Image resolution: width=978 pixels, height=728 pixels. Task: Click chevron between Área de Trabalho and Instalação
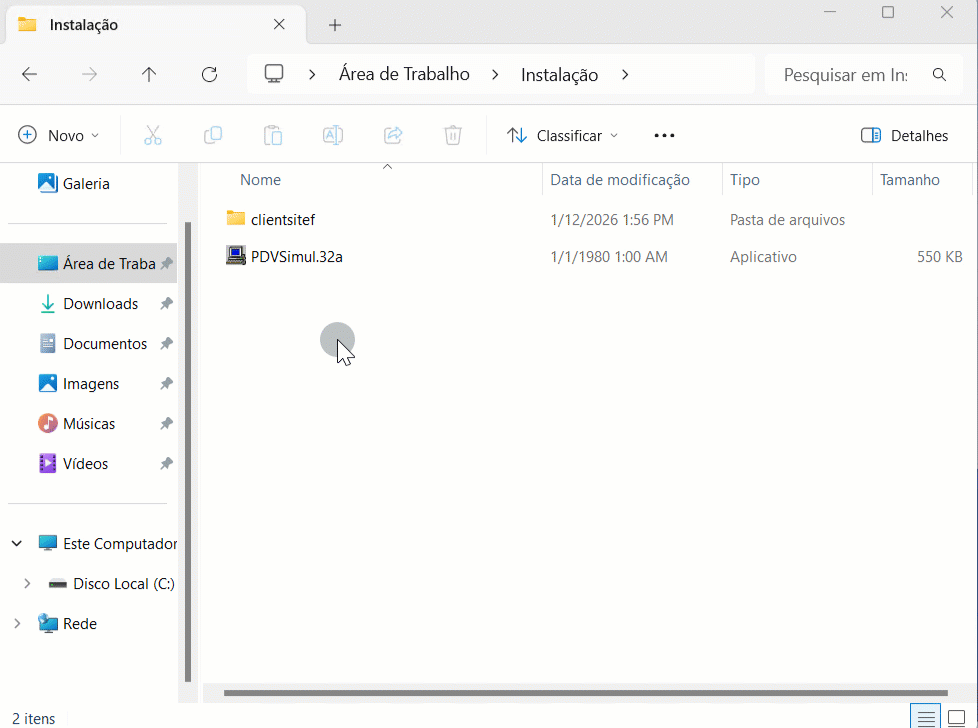click(495, 75)
